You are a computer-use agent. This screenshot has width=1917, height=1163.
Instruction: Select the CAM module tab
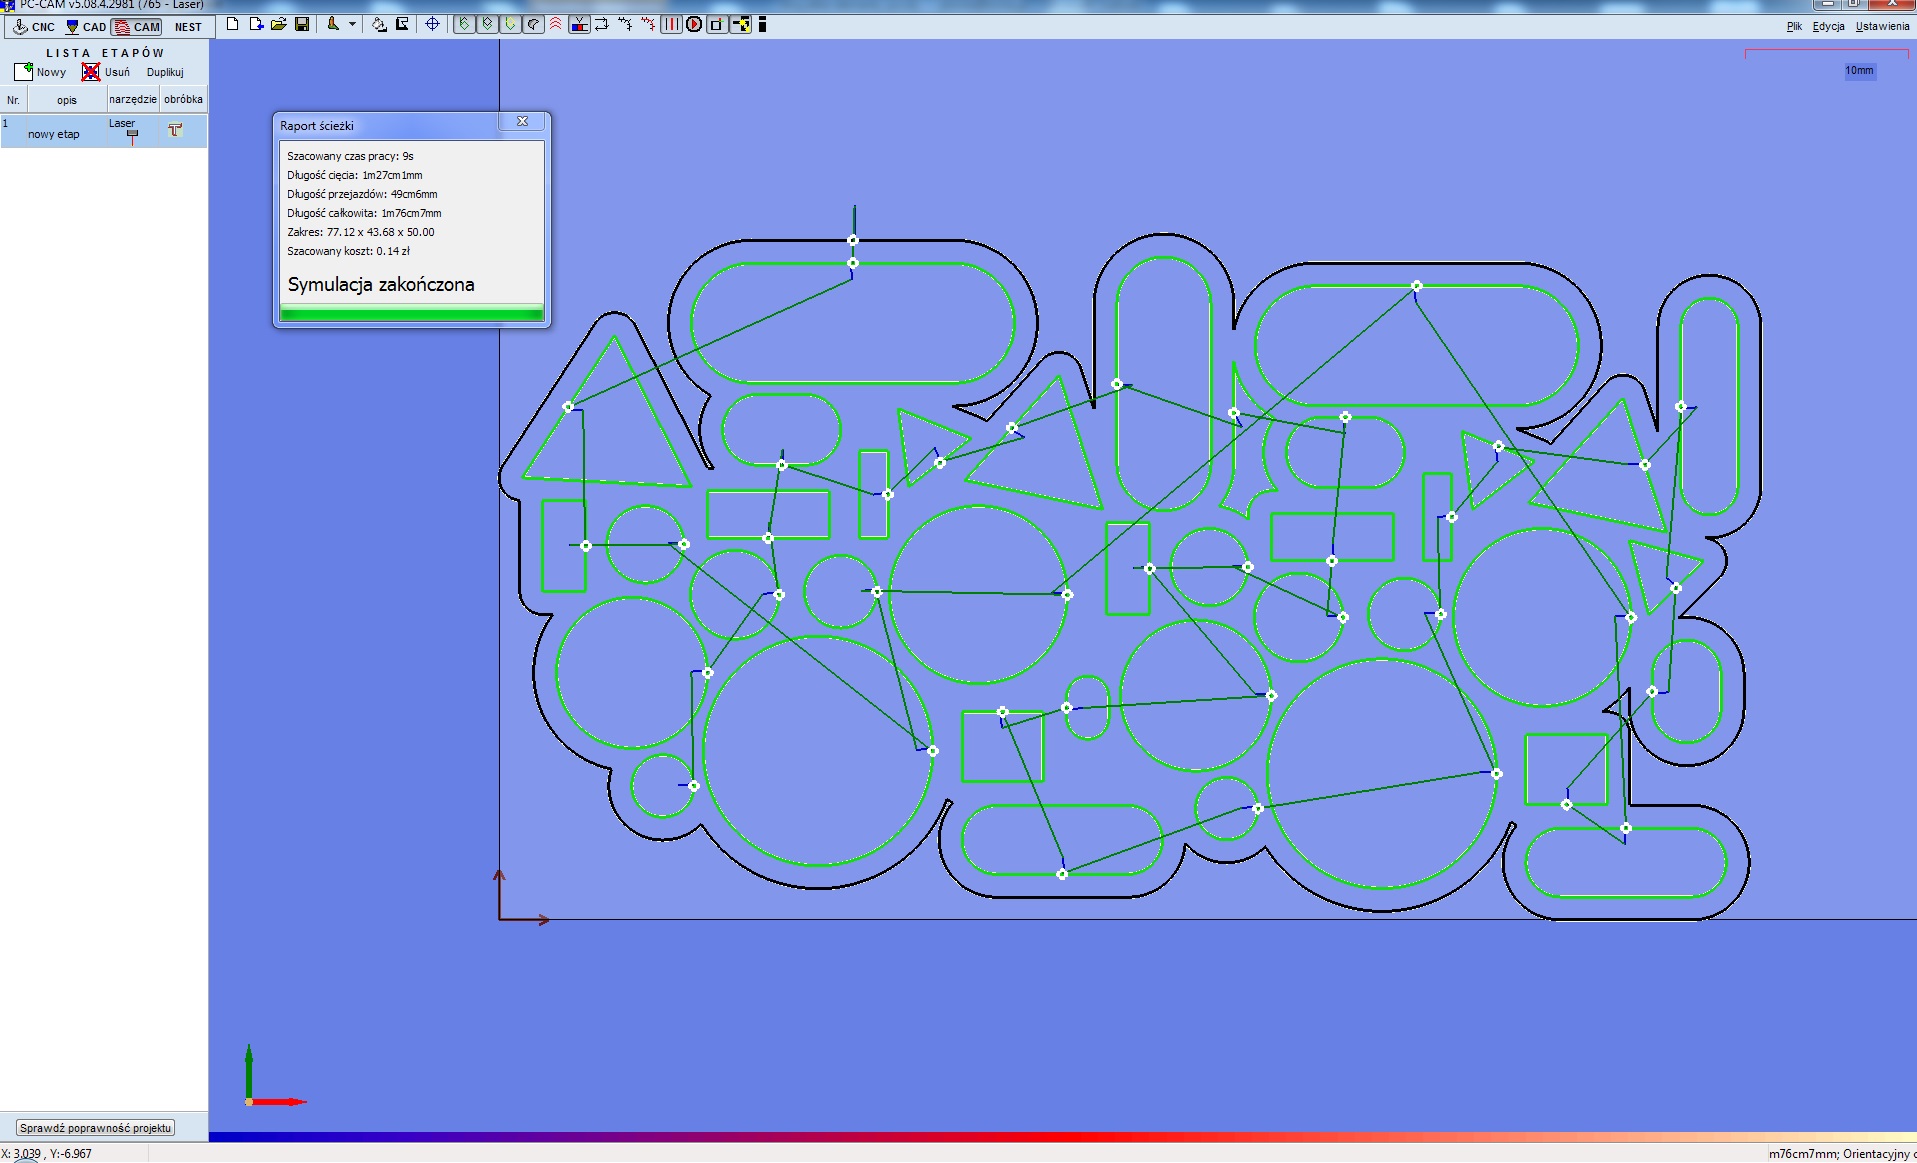(137, 27)
